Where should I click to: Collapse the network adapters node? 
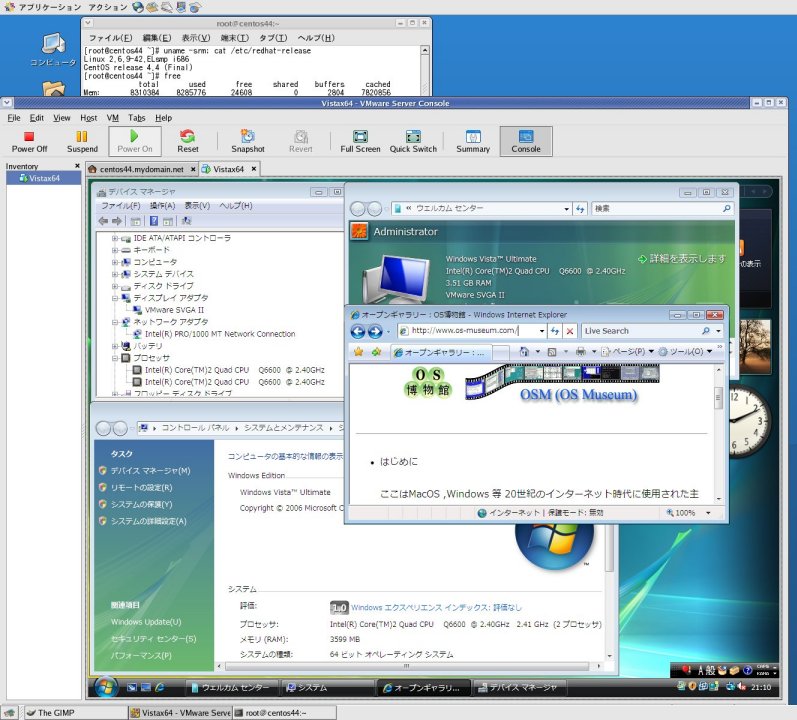(115, 322)
